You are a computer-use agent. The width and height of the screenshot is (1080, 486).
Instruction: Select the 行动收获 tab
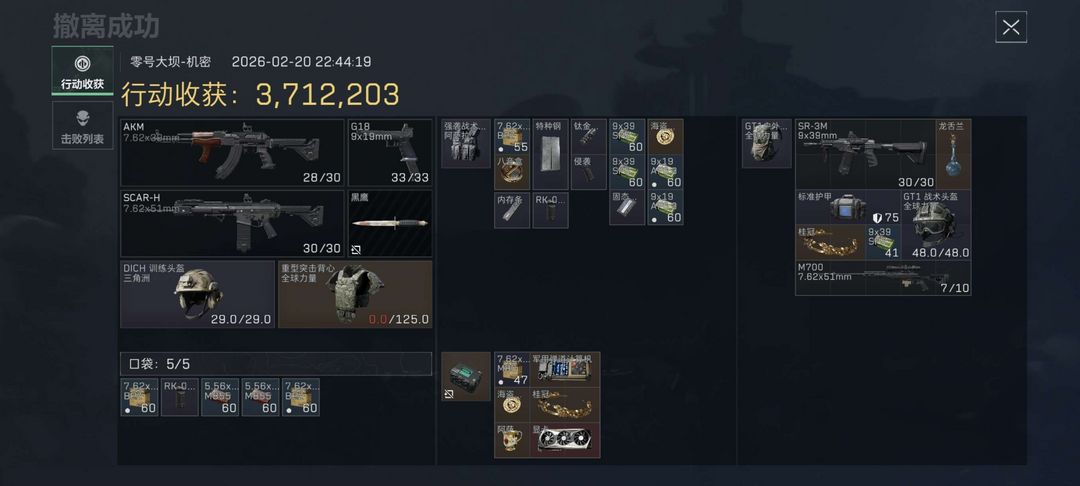[82, 70]
